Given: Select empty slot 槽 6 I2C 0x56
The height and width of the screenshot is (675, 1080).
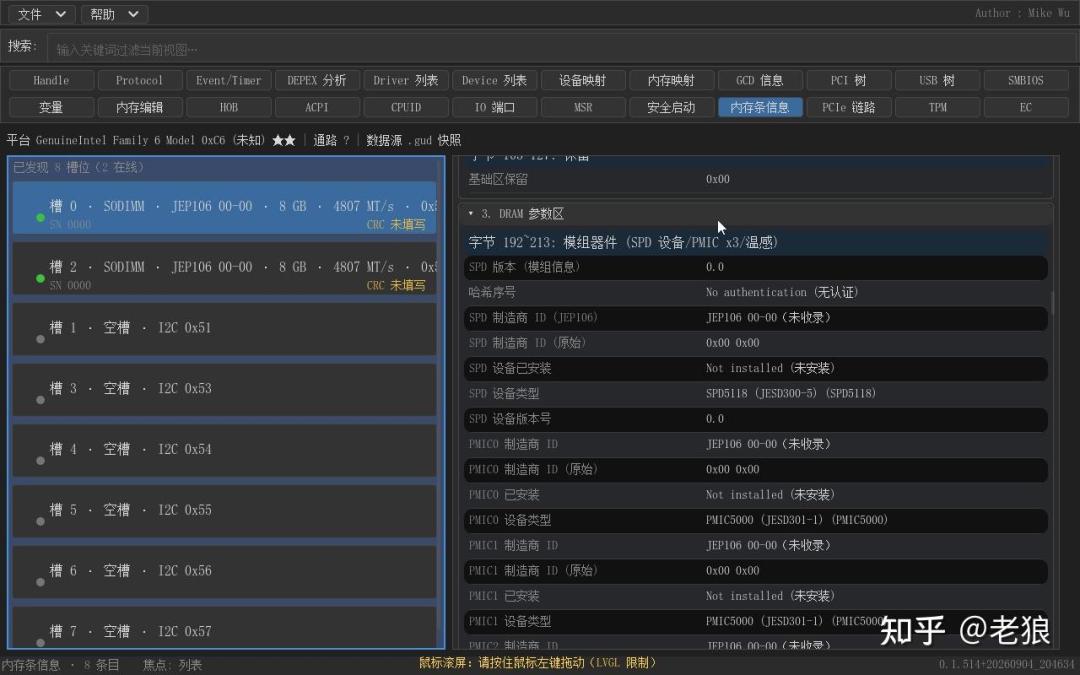Looking at the screenshot, I should coord(225,572).
